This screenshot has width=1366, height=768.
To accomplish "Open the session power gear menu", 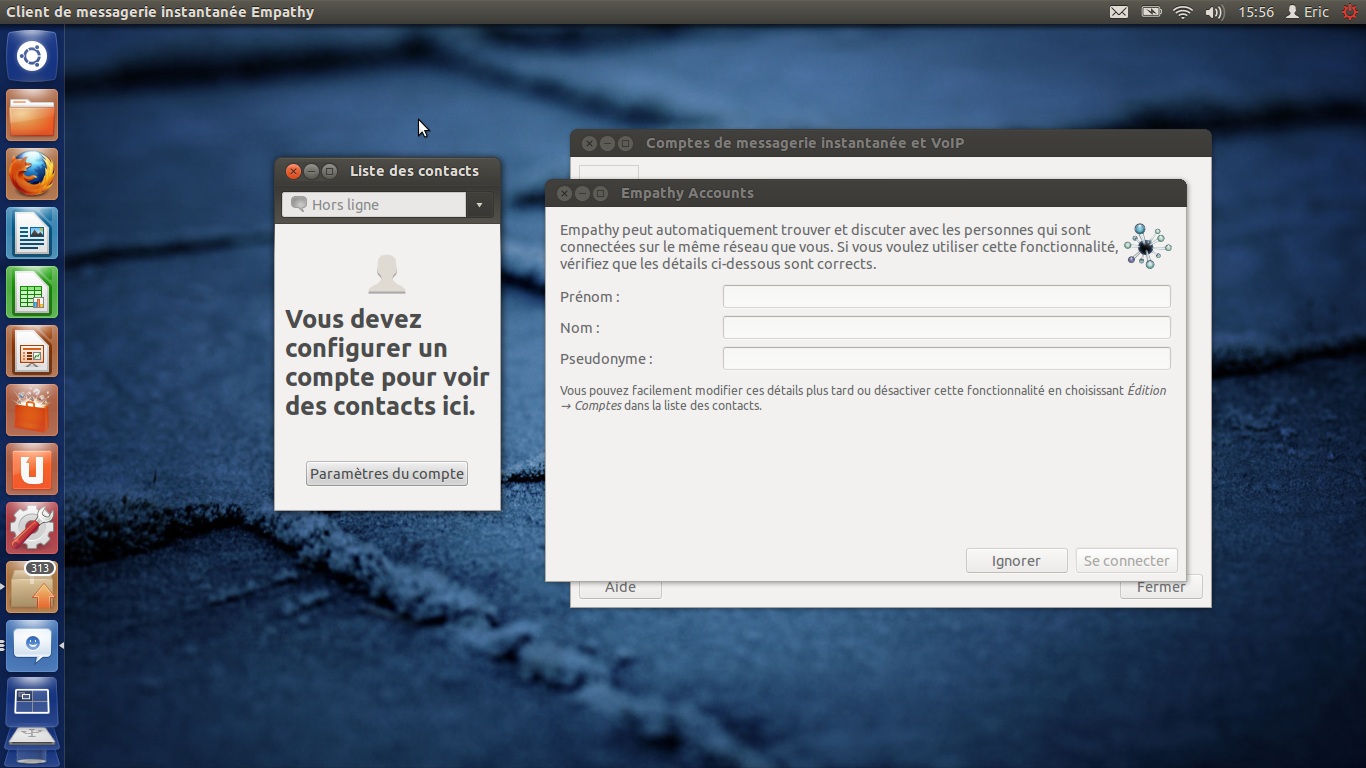I will pos(1350,12).
